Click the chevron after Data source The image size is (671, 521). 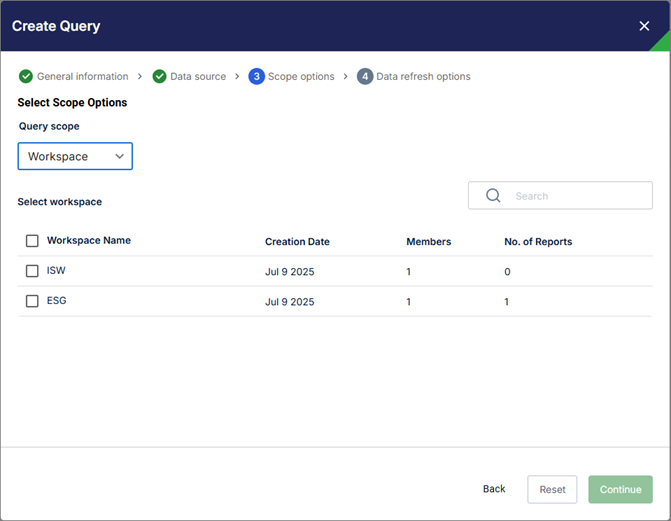[x=237, y=76]
